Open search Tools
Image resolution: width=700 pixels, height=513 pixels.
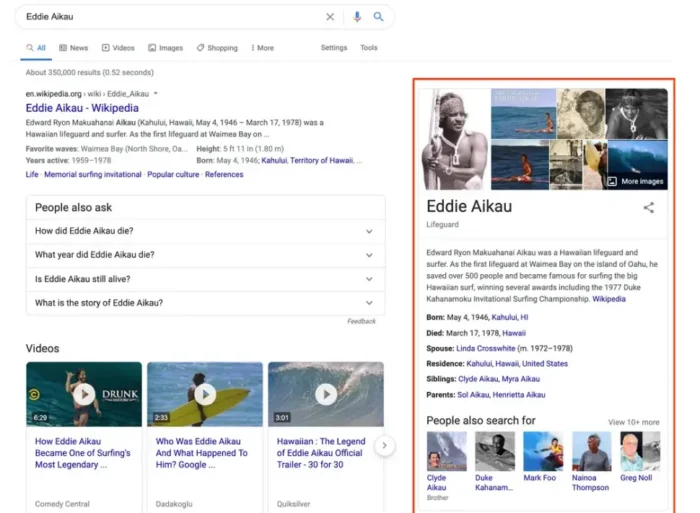369,47
